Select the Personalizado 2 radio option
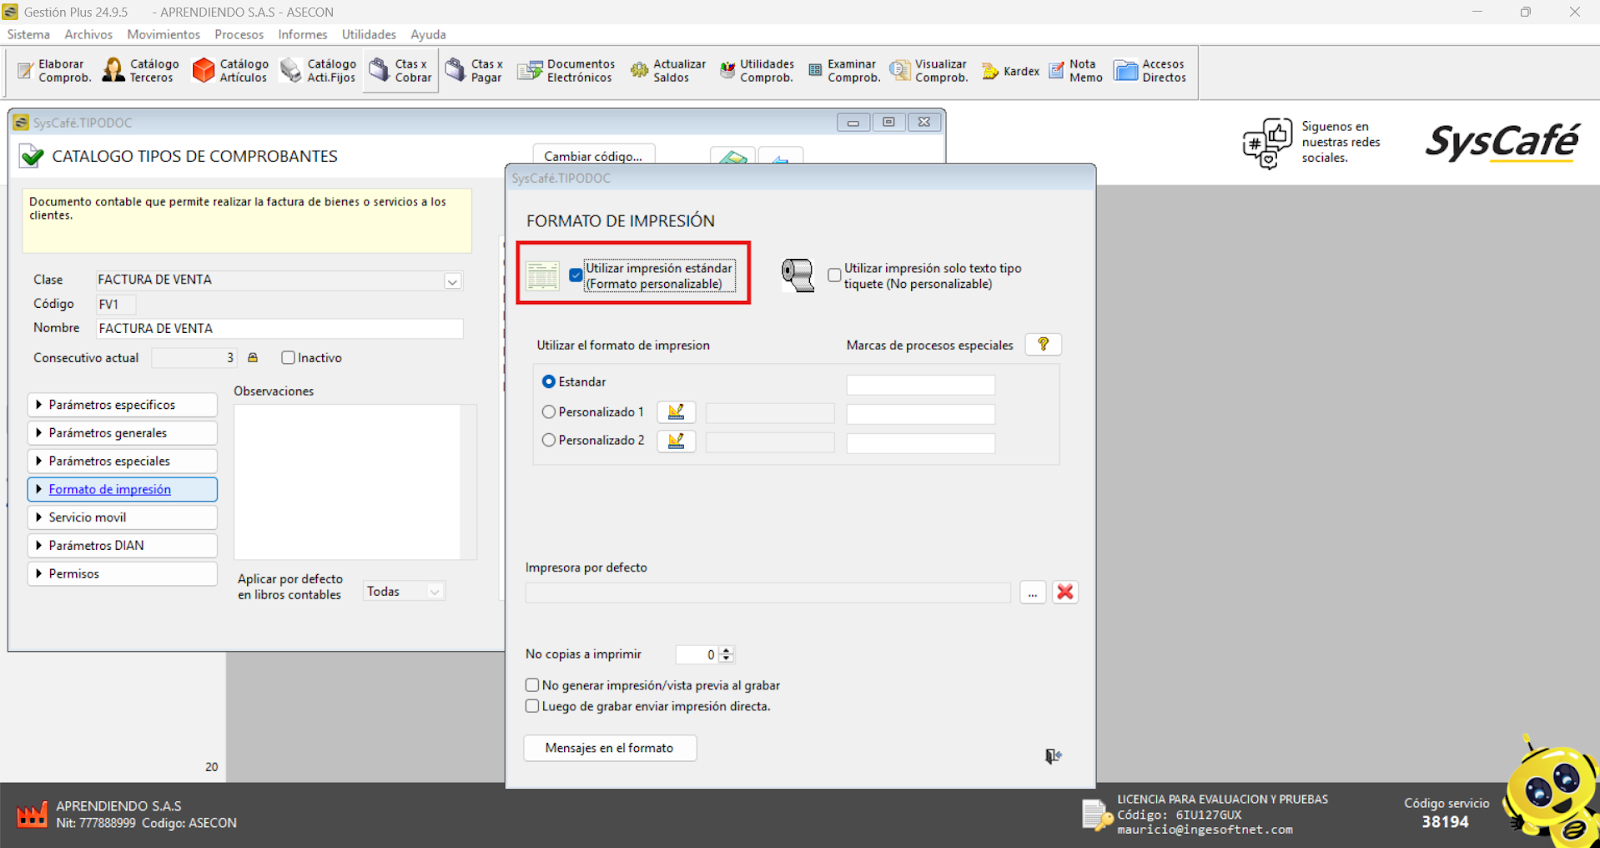1600x848 pixels. [549, 440]
